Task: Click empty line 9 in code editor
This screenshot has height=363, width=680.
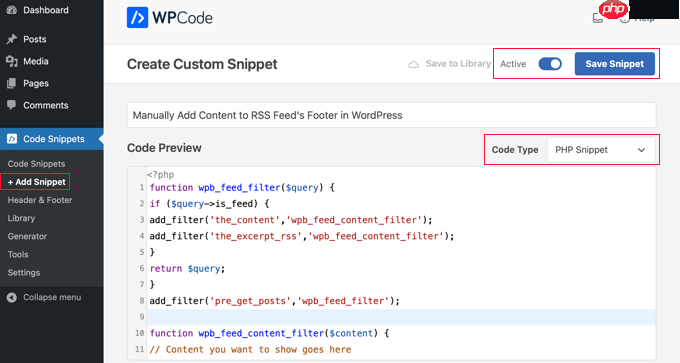Action: (x=401, y=317)
